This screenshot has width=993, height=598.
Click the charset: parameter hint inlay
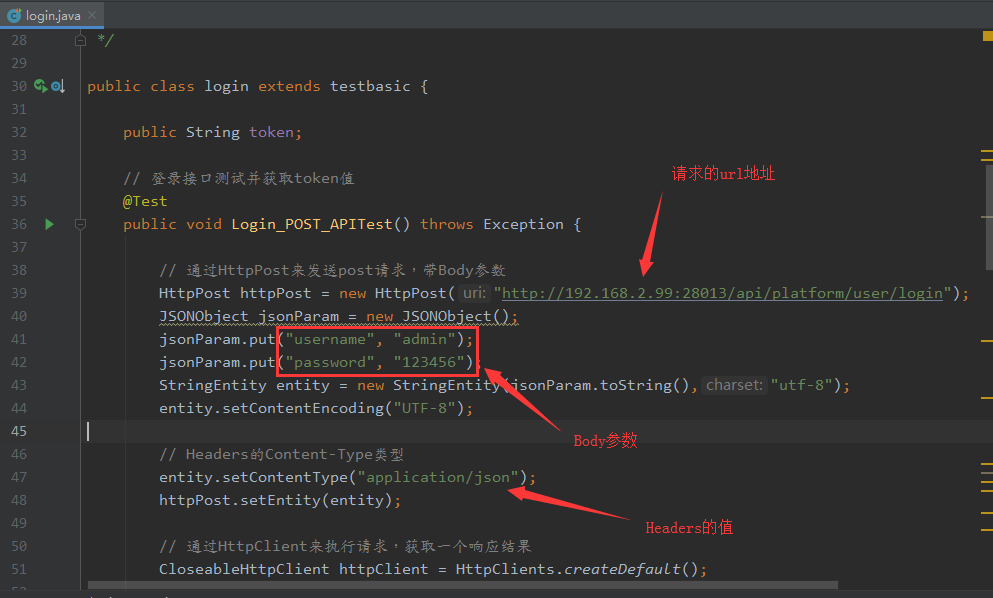[735, 384]
